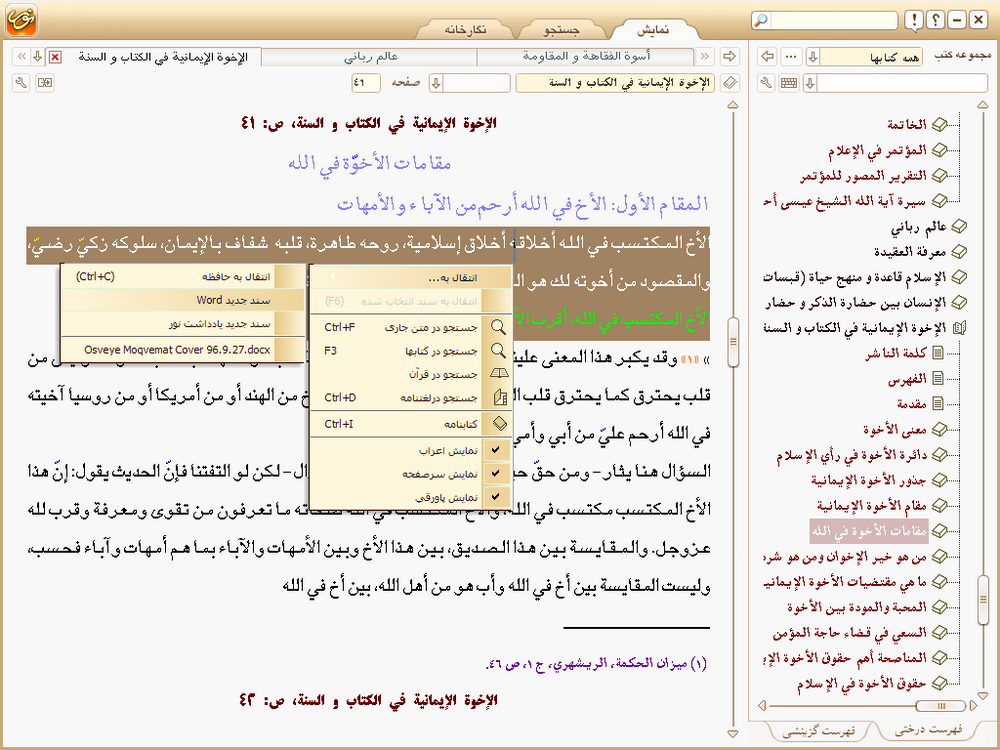Screen dimensions: 1000x750
Task: Click the split view icon beside the wrench icon
Action: point(45,83)
